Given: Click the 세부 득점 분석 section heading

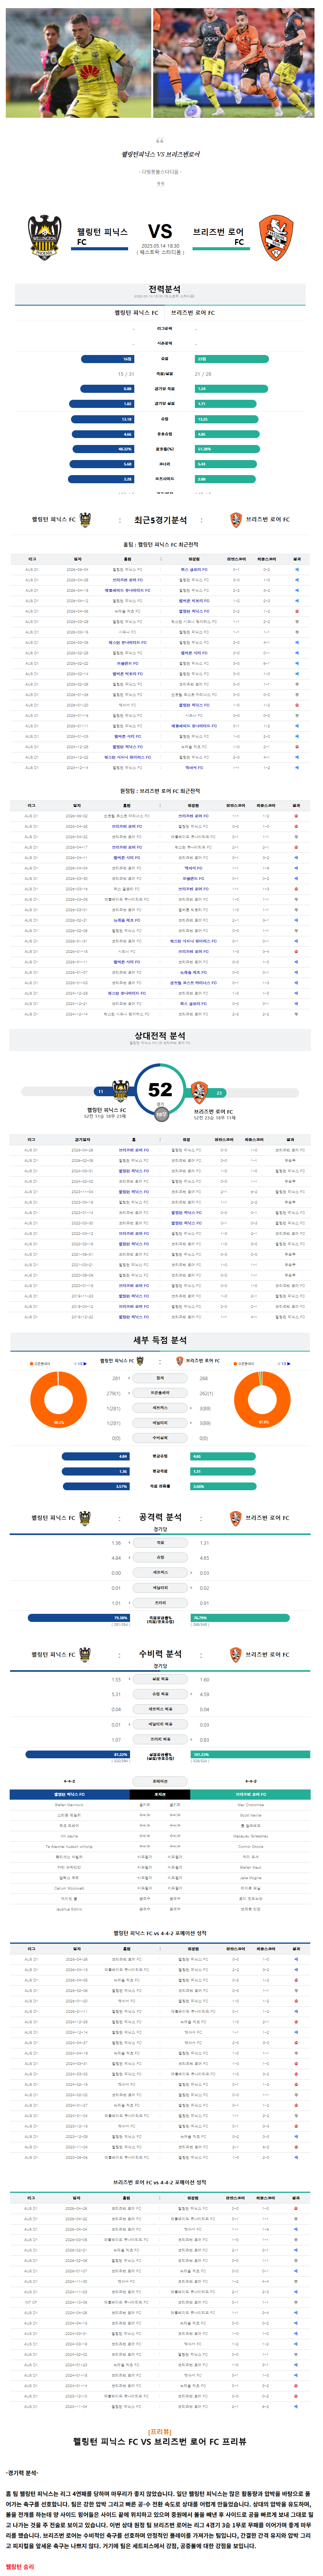Looking at the screenshot, I should point(160,1340).
